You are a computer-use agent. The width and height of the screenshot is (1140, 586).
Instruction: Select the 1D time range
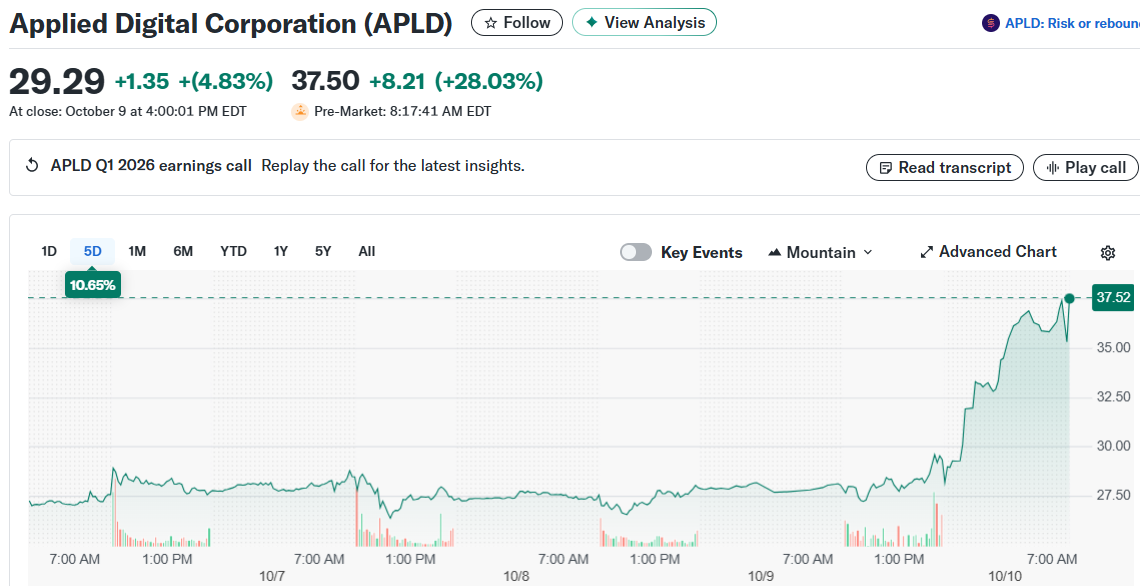[49, 251]
